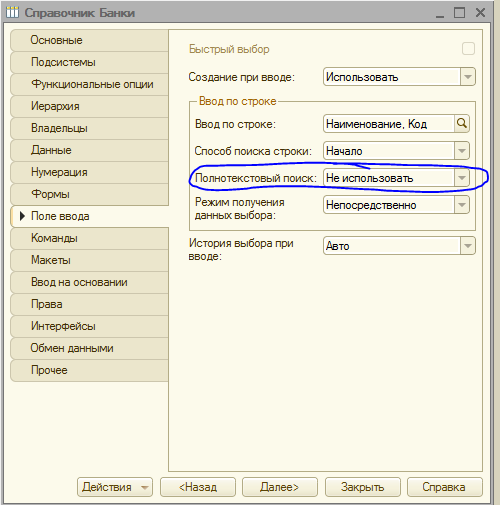The width and height of the screenshot is (500, 505).
Task: Select the Функциональные опции tab
Action: pos(89,84)
